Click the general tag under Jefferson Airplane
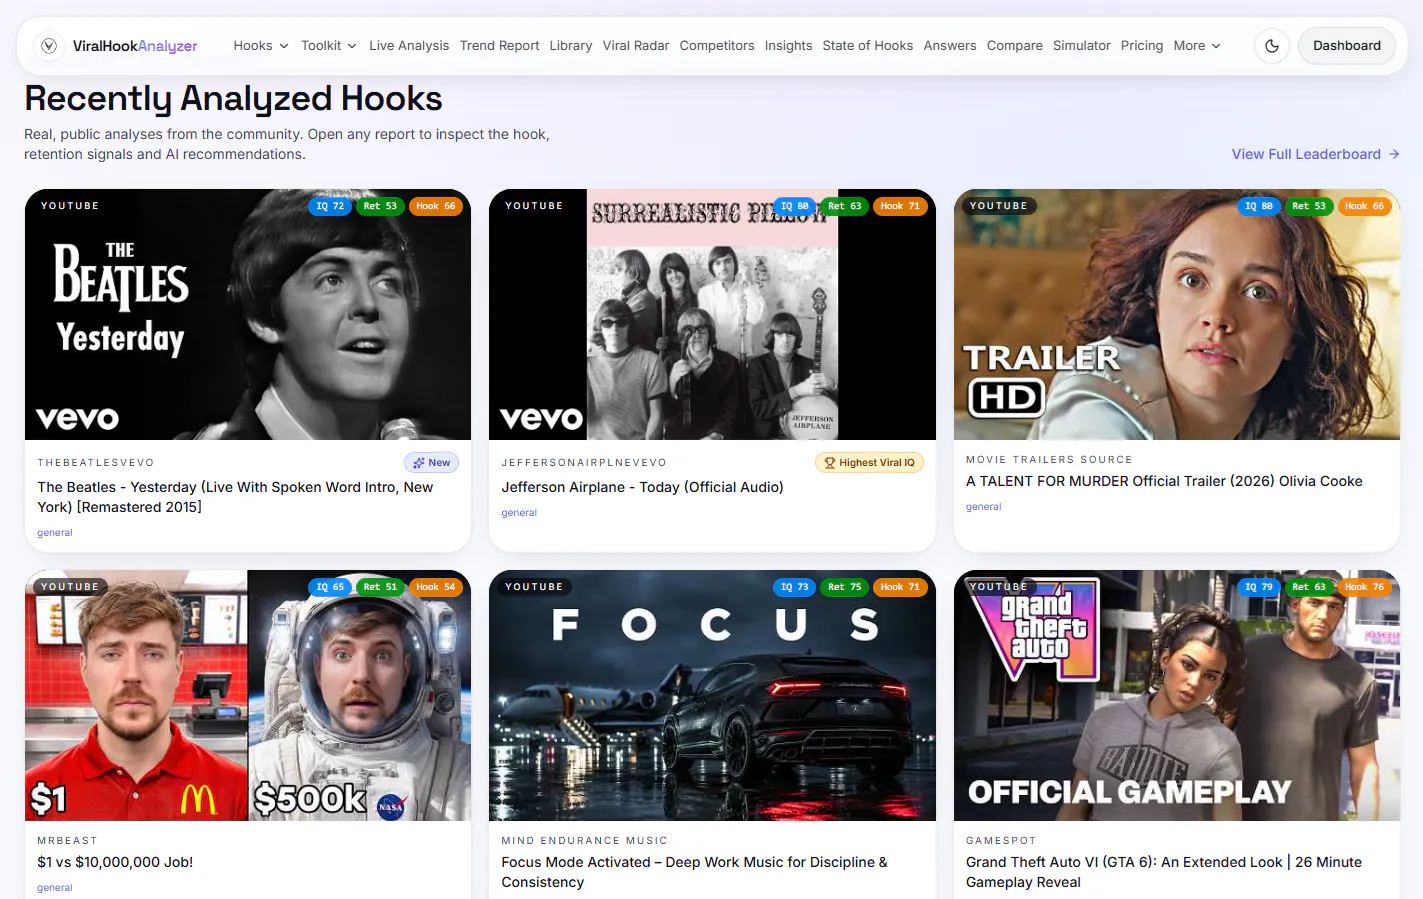The image size is (1423, 899). click(519, 513)
